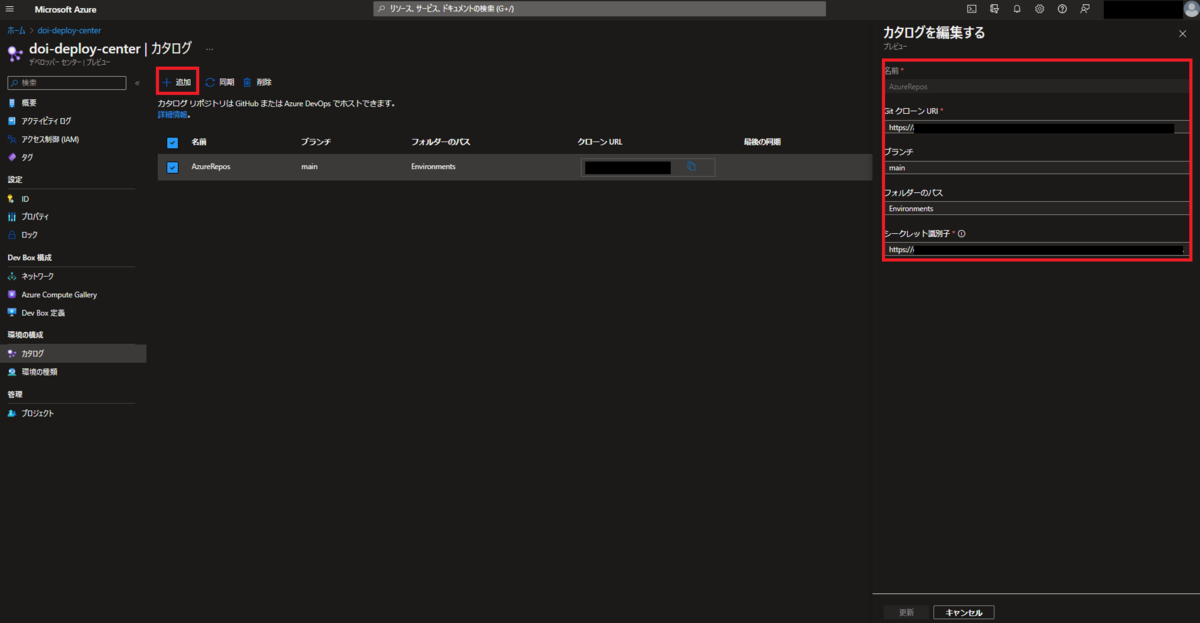Click the ブランチ column header

coord(315,142)
